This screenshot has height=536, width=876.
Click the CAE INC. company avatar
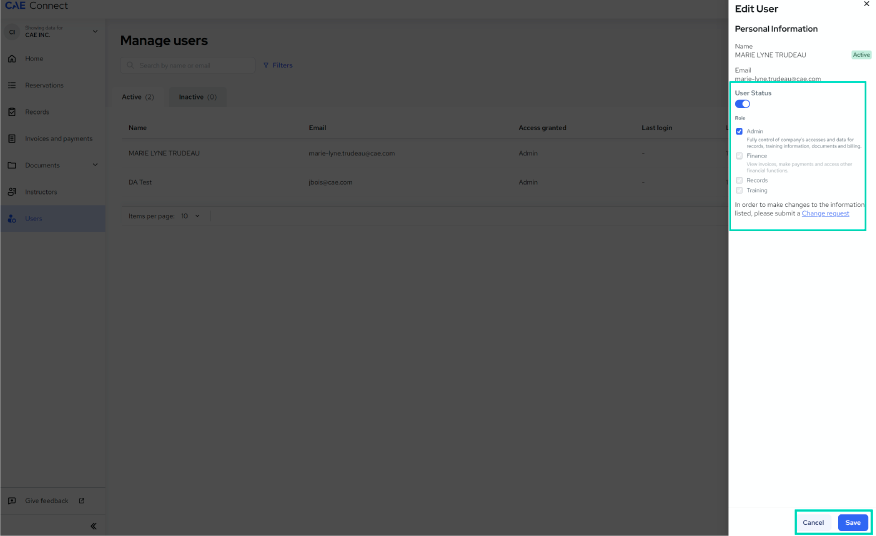tap(12, 32)
